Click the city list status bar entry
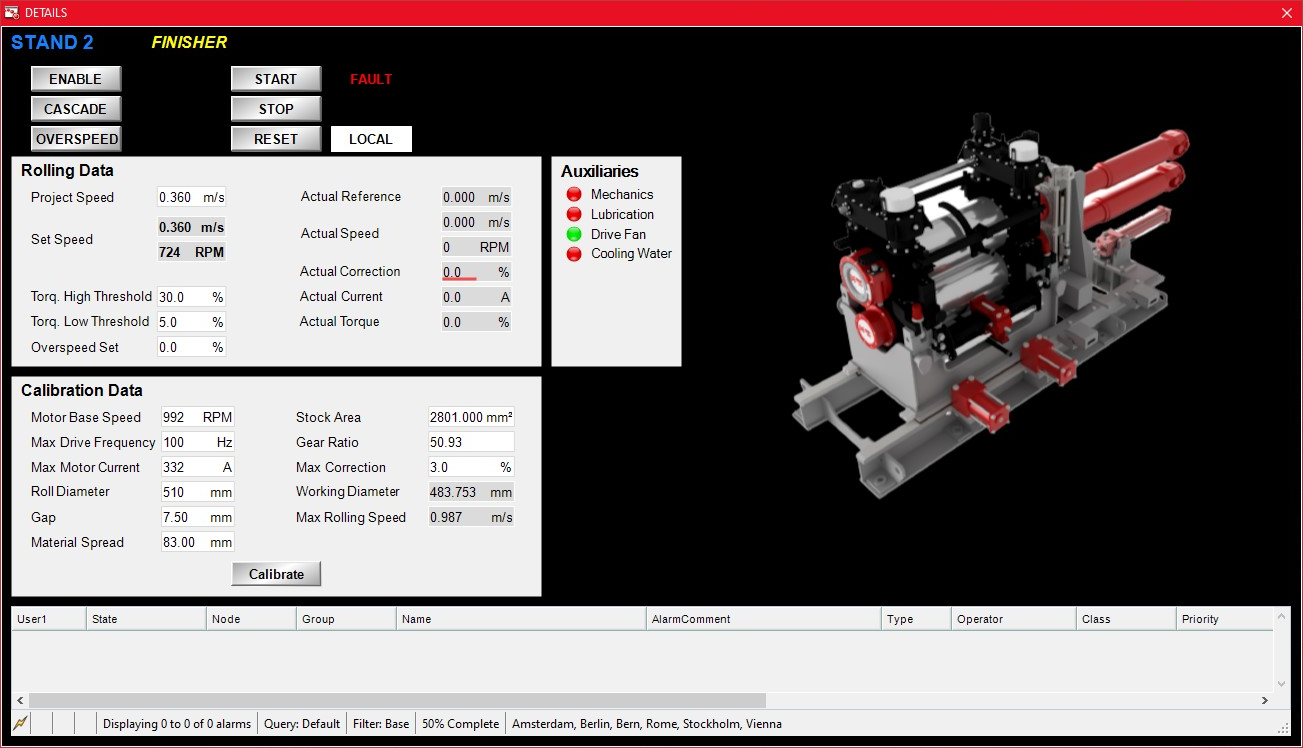This screenshot has height=748, width=1303. 647,723
